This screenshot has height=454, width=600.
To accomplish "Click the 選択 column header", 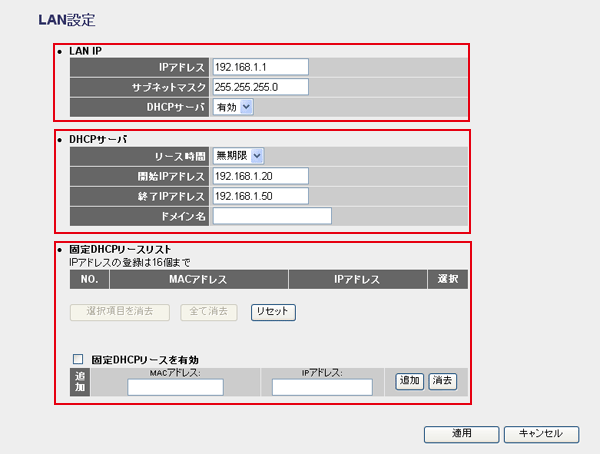I will (448, 279).
